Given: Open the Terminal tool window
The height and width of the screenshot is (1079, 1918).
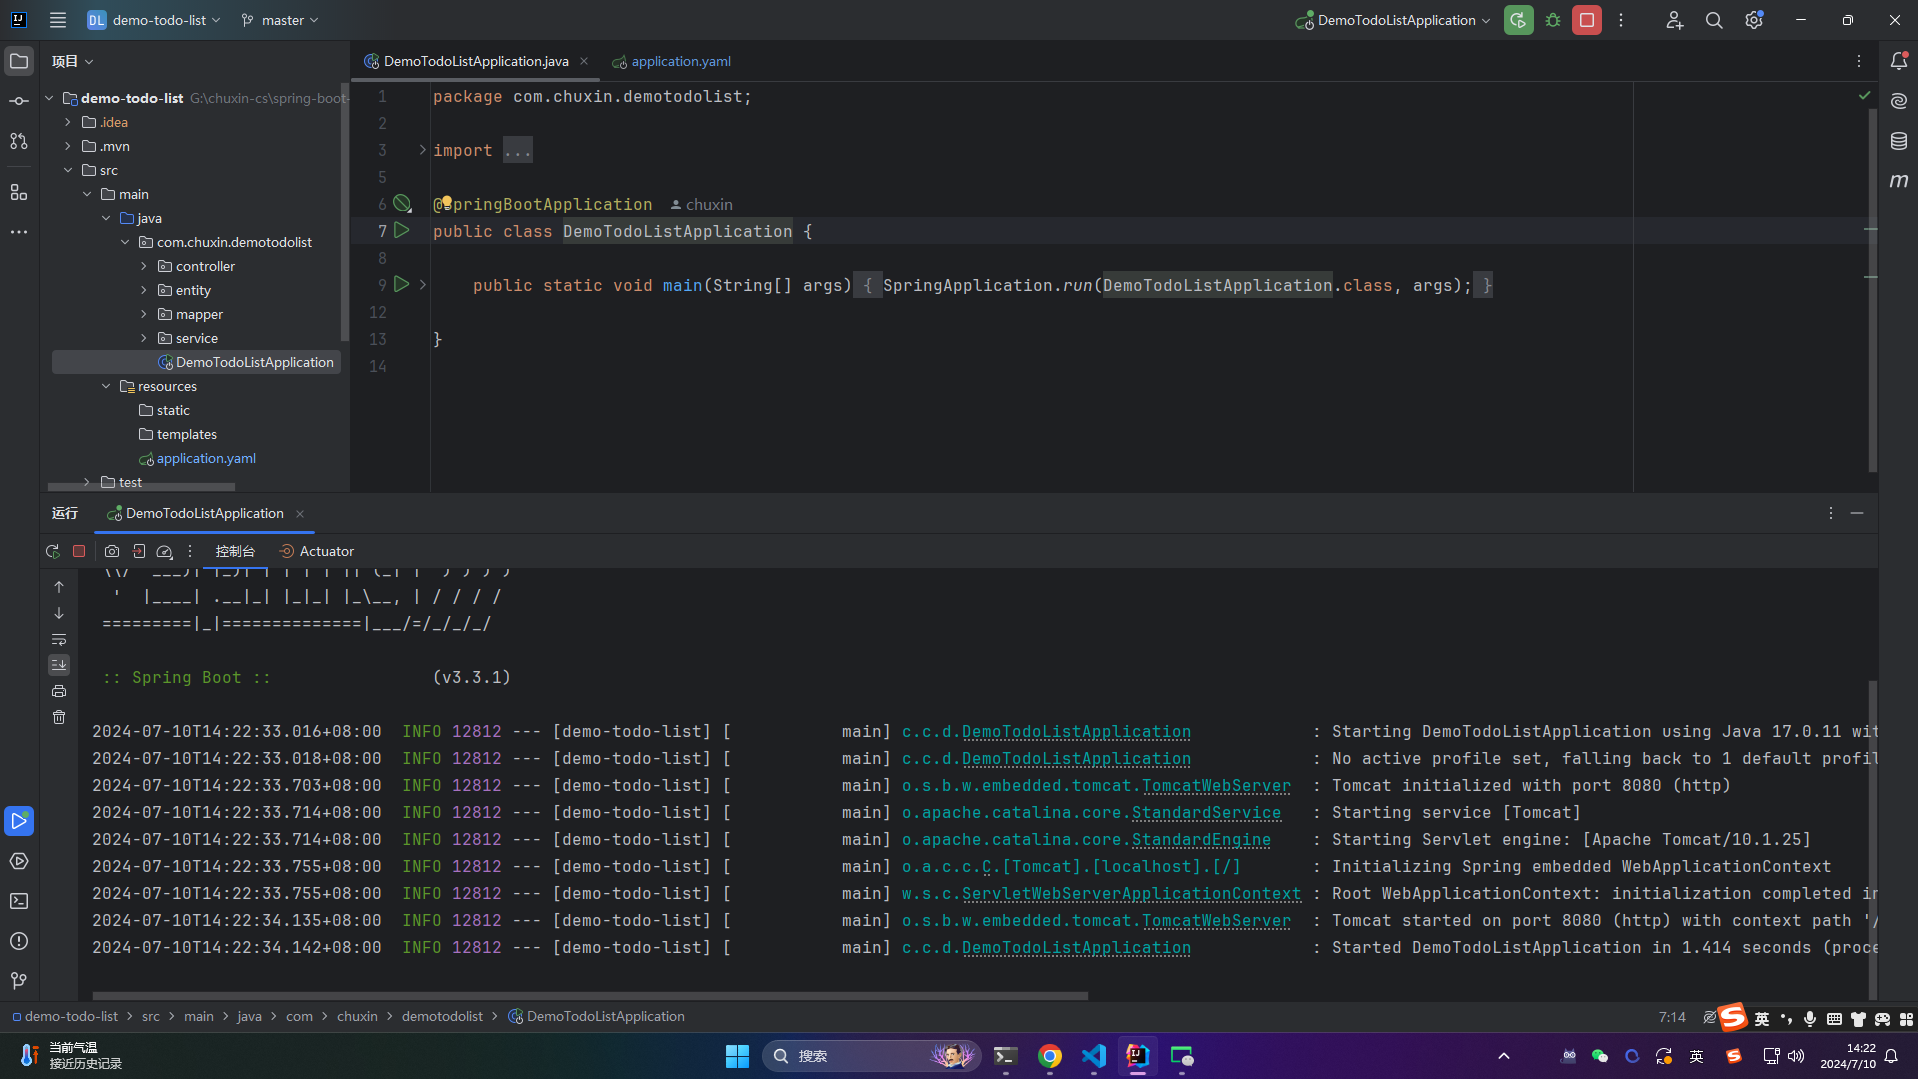Looking at the screenshot, I should 19,901.
